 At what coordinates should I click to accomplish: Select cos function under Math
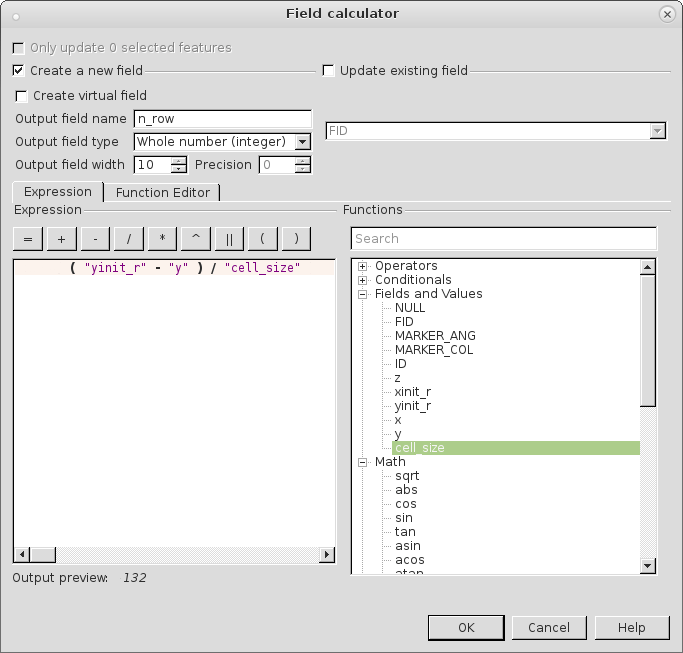pos(406,504)
